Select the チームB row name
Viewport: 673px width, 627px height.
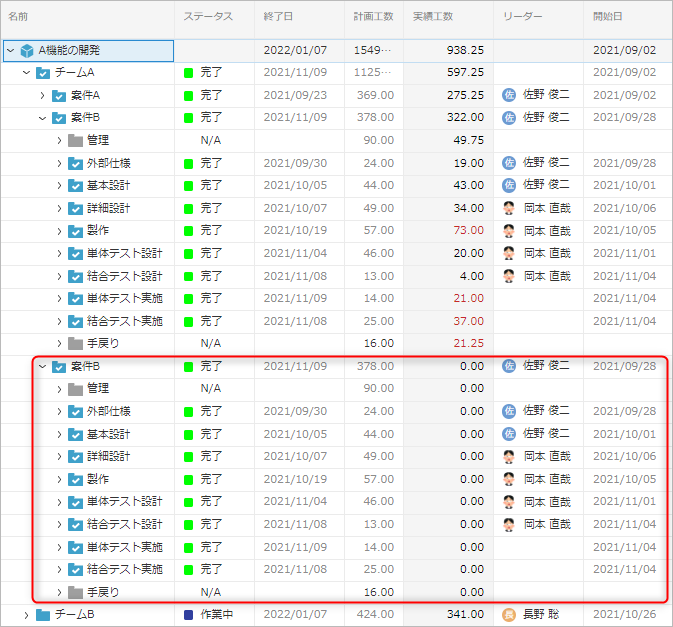(x=73, y=614)
